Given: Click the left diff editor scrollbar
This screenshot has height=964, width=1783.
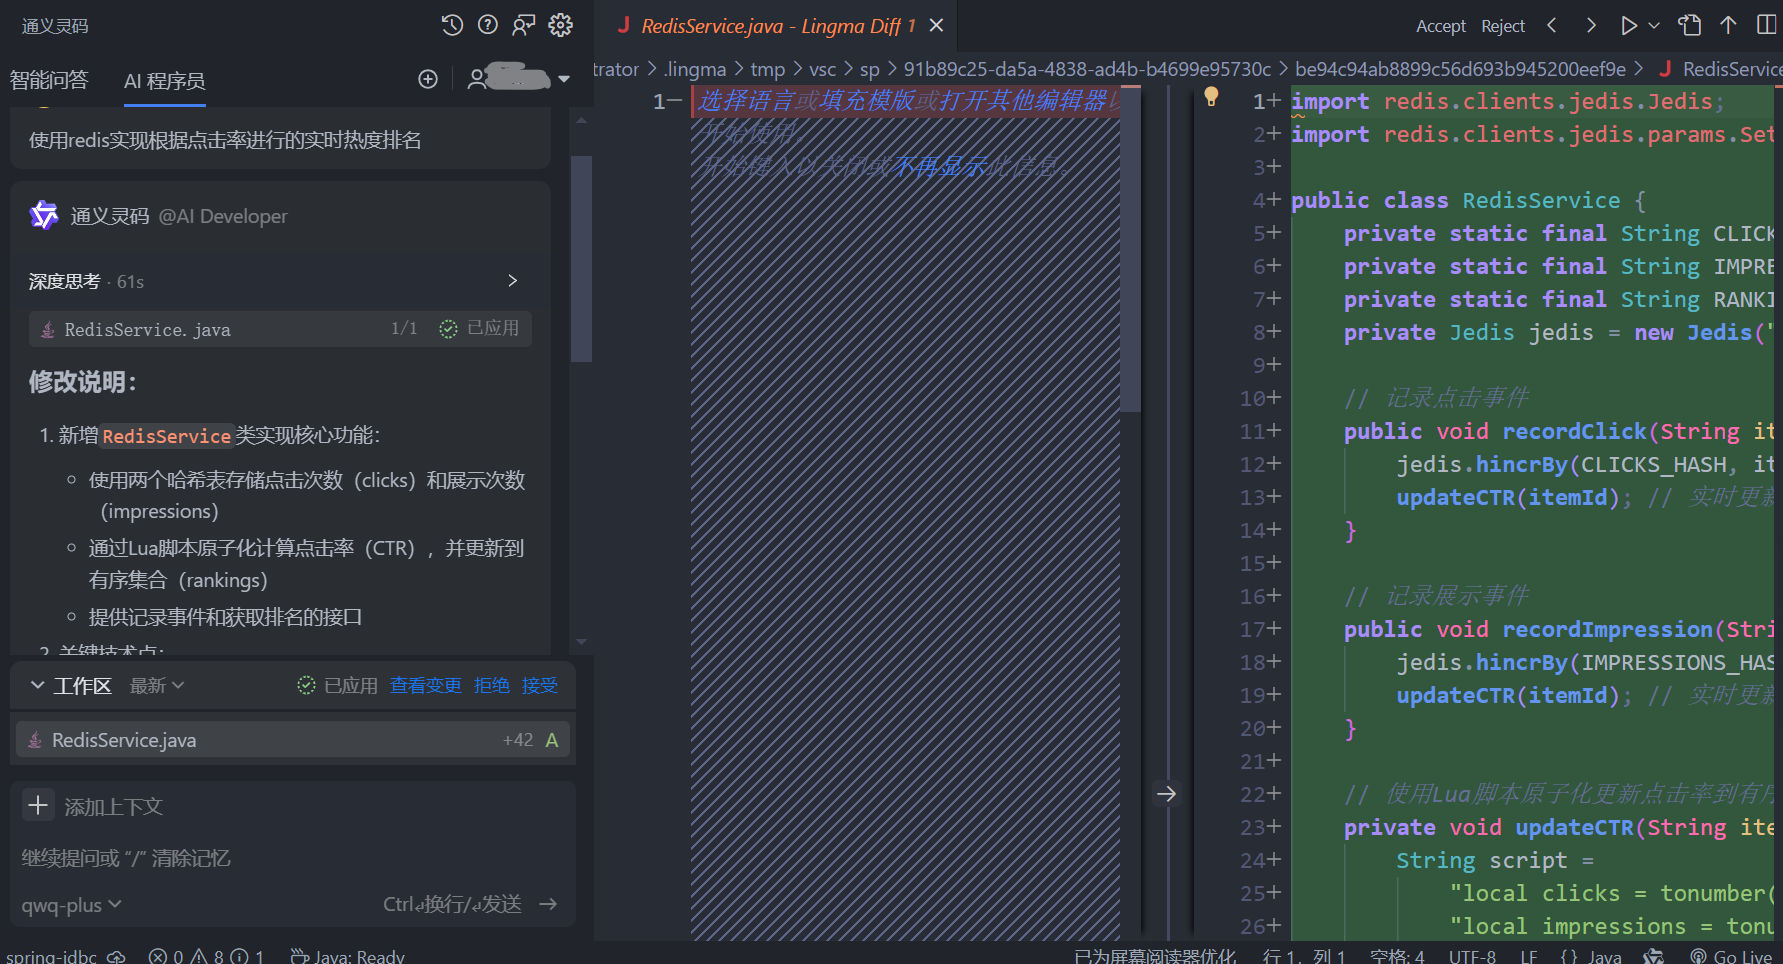Looking at the screenshot, I should tap(1130, 248).
